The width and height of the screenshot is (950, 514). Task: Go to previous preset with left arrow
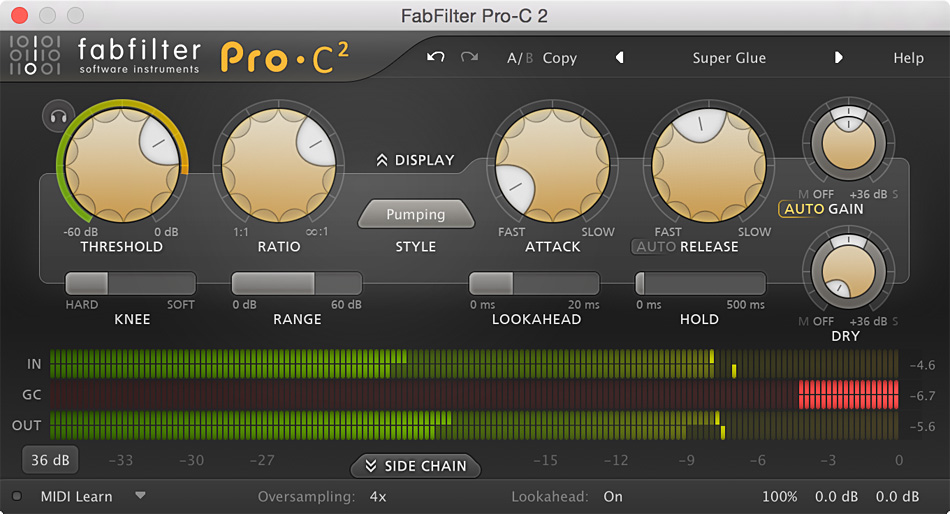(x=619, y=58)
